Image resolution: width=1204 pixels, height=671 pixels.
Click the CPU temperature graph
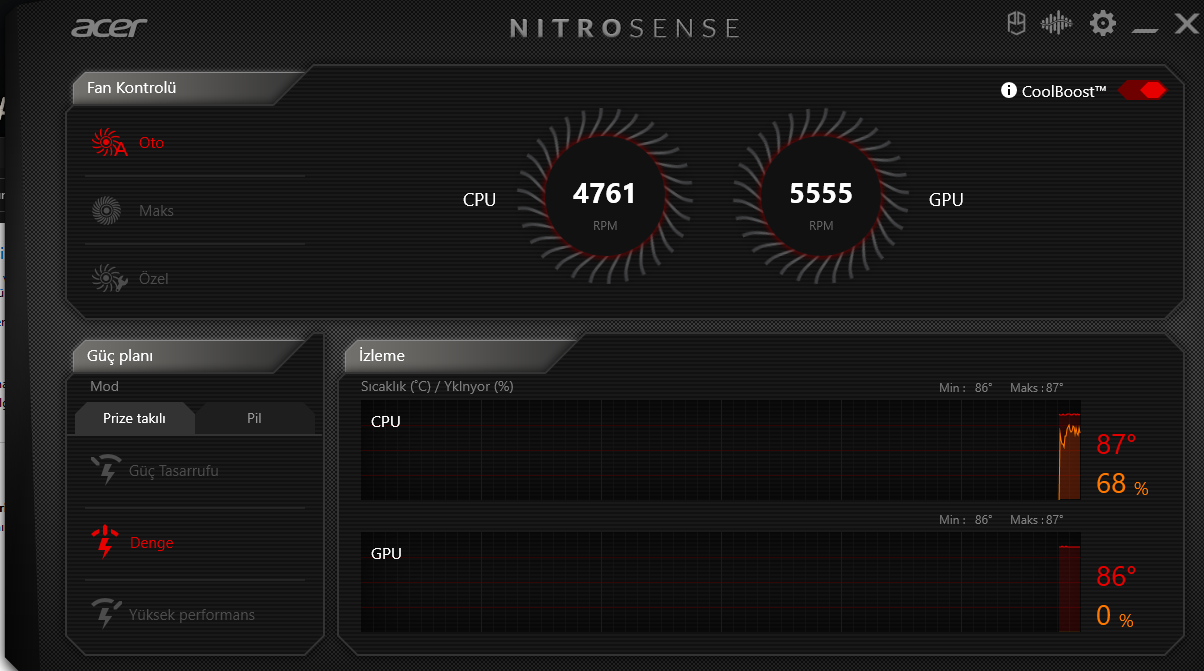click(x=722, y=450)
